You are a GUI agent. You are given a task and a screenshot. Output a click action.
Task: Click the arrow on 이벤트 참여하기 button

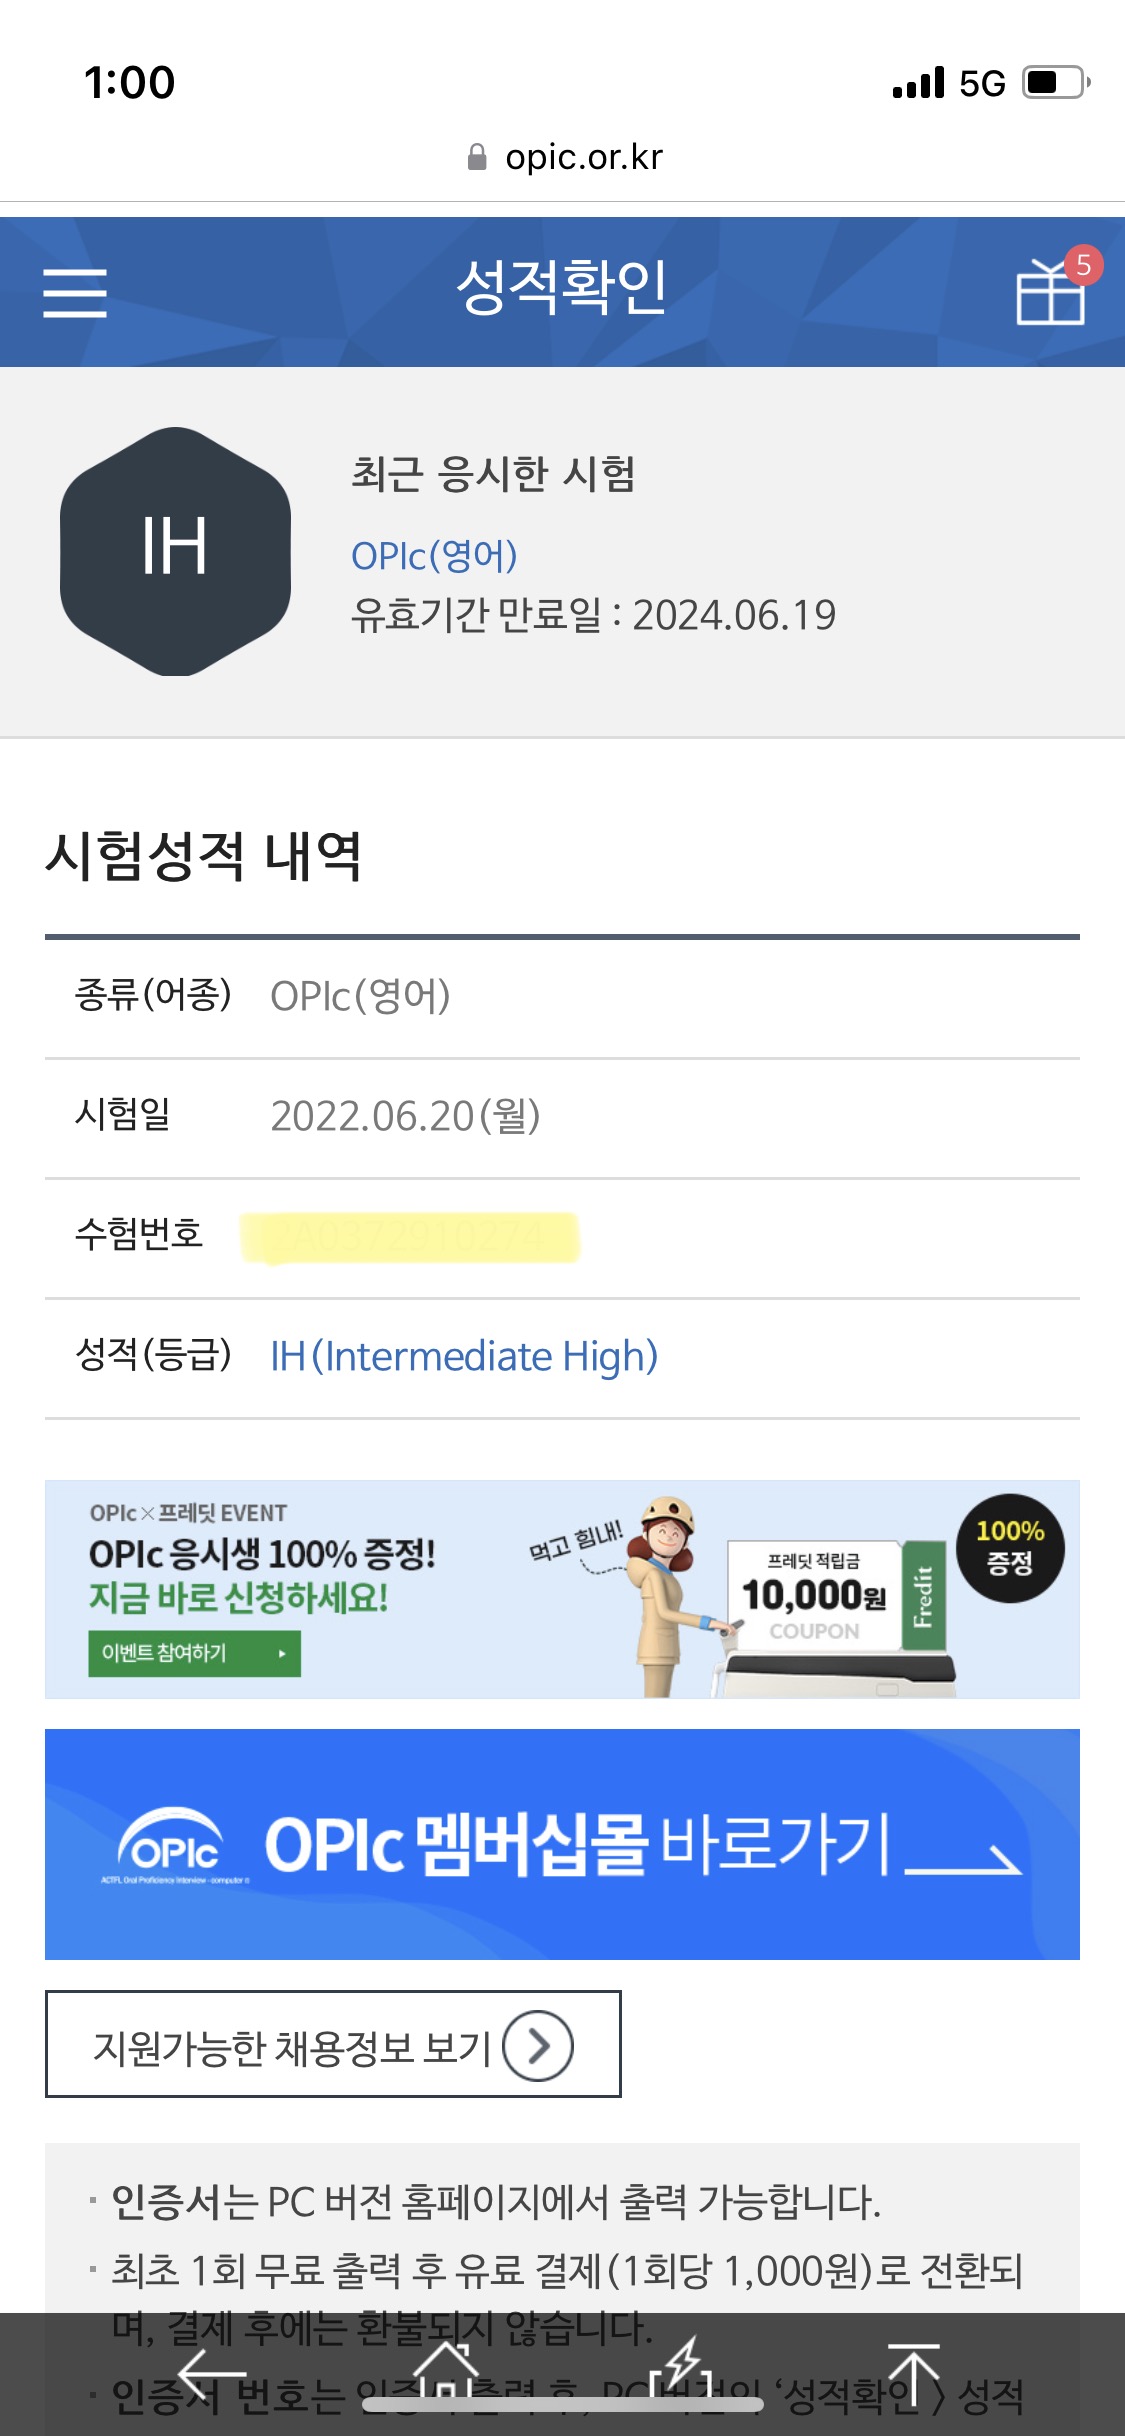tap(282, 1654)
